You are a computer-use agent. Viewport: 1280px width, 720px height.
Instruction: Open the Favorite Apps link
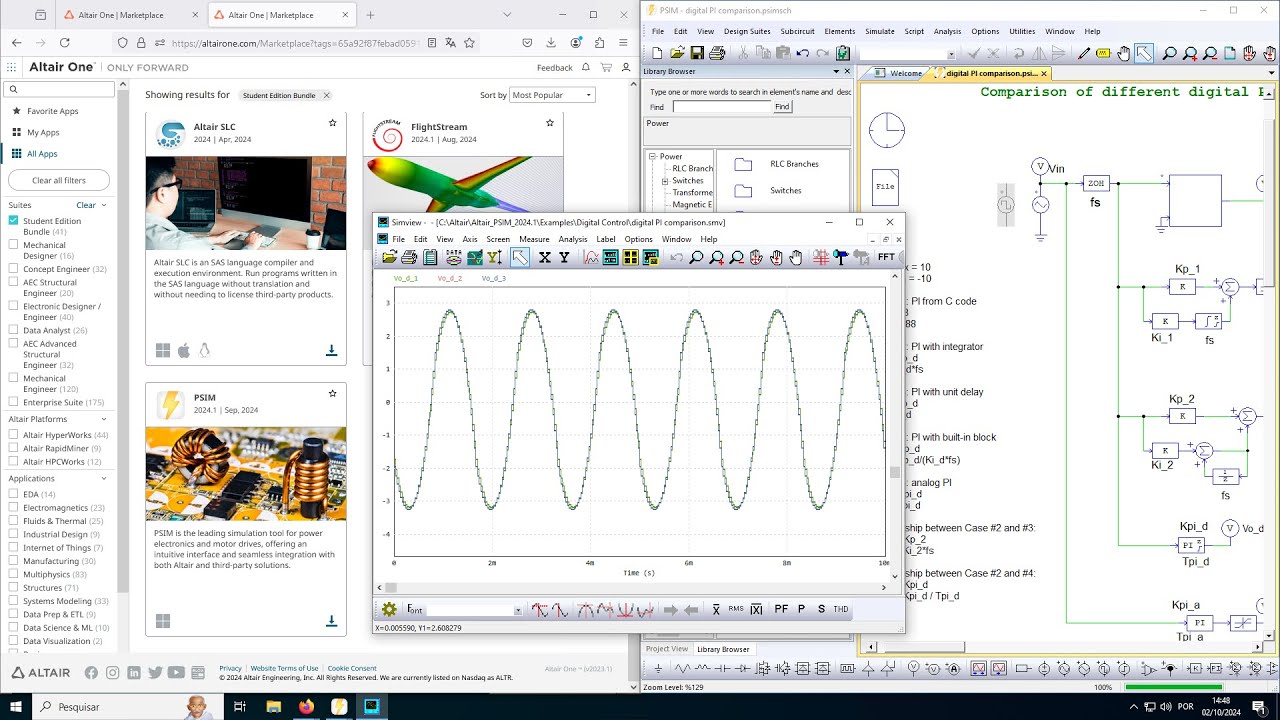[x=52, y=111]
